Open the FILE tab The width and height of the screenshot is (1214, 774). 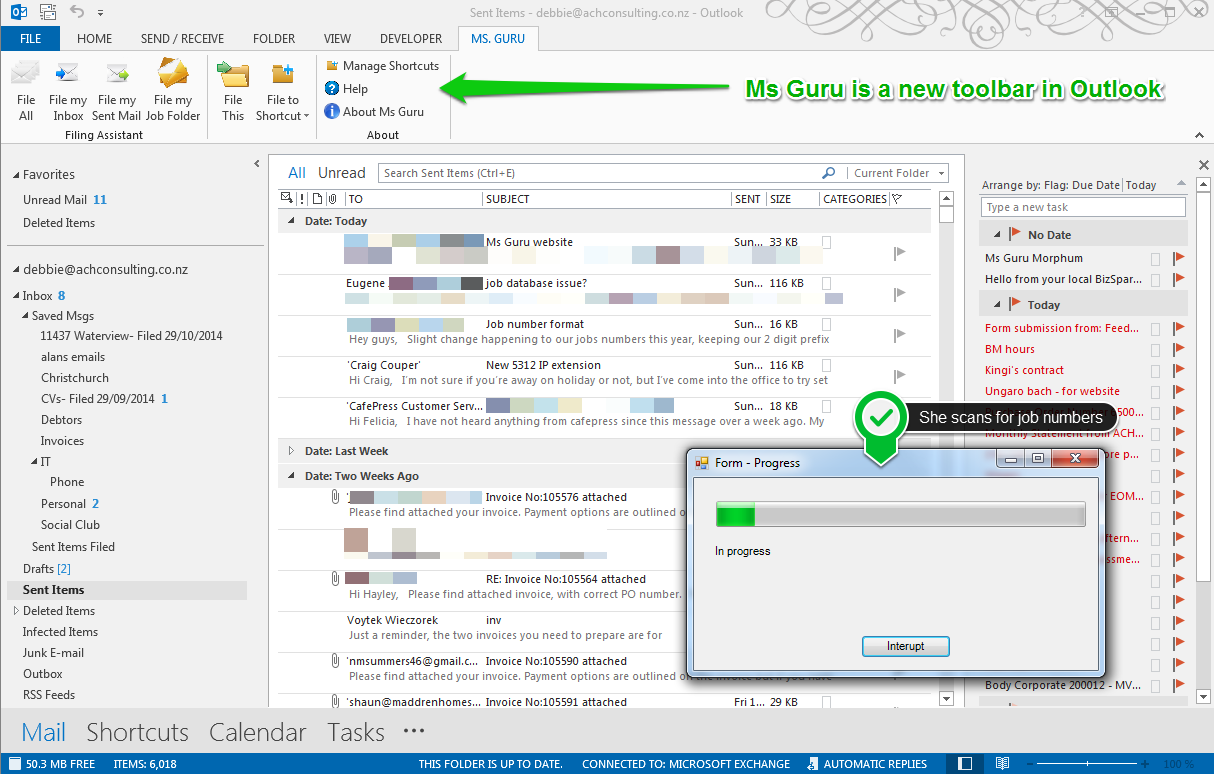(x=30, y=39)
